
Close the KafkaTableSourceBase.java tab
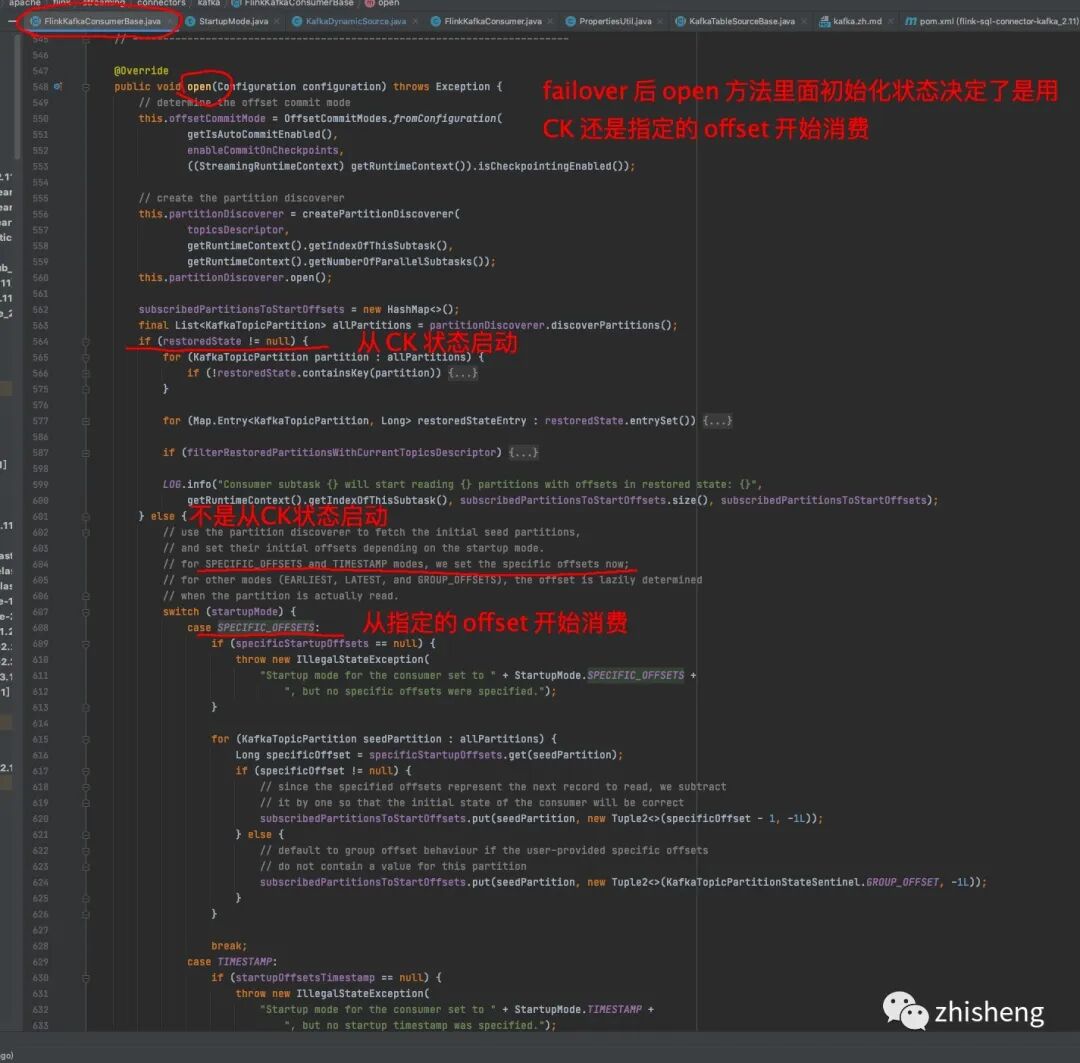804,21
